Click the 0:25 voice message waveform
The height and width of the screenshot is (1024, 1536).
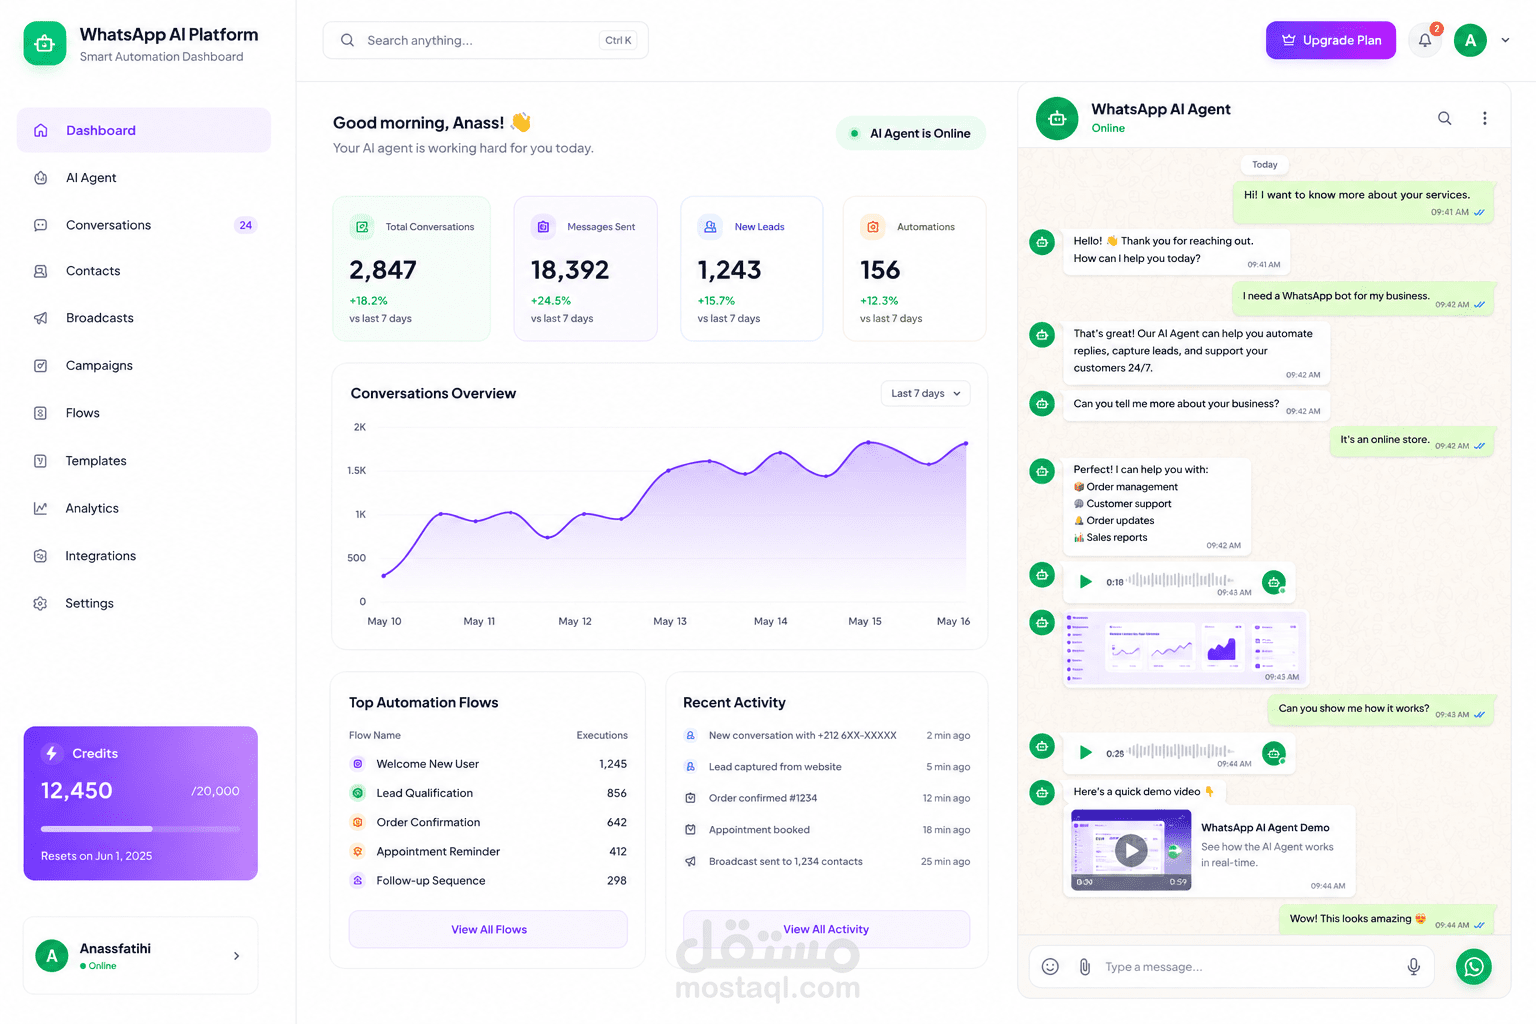coord(1181,751)
